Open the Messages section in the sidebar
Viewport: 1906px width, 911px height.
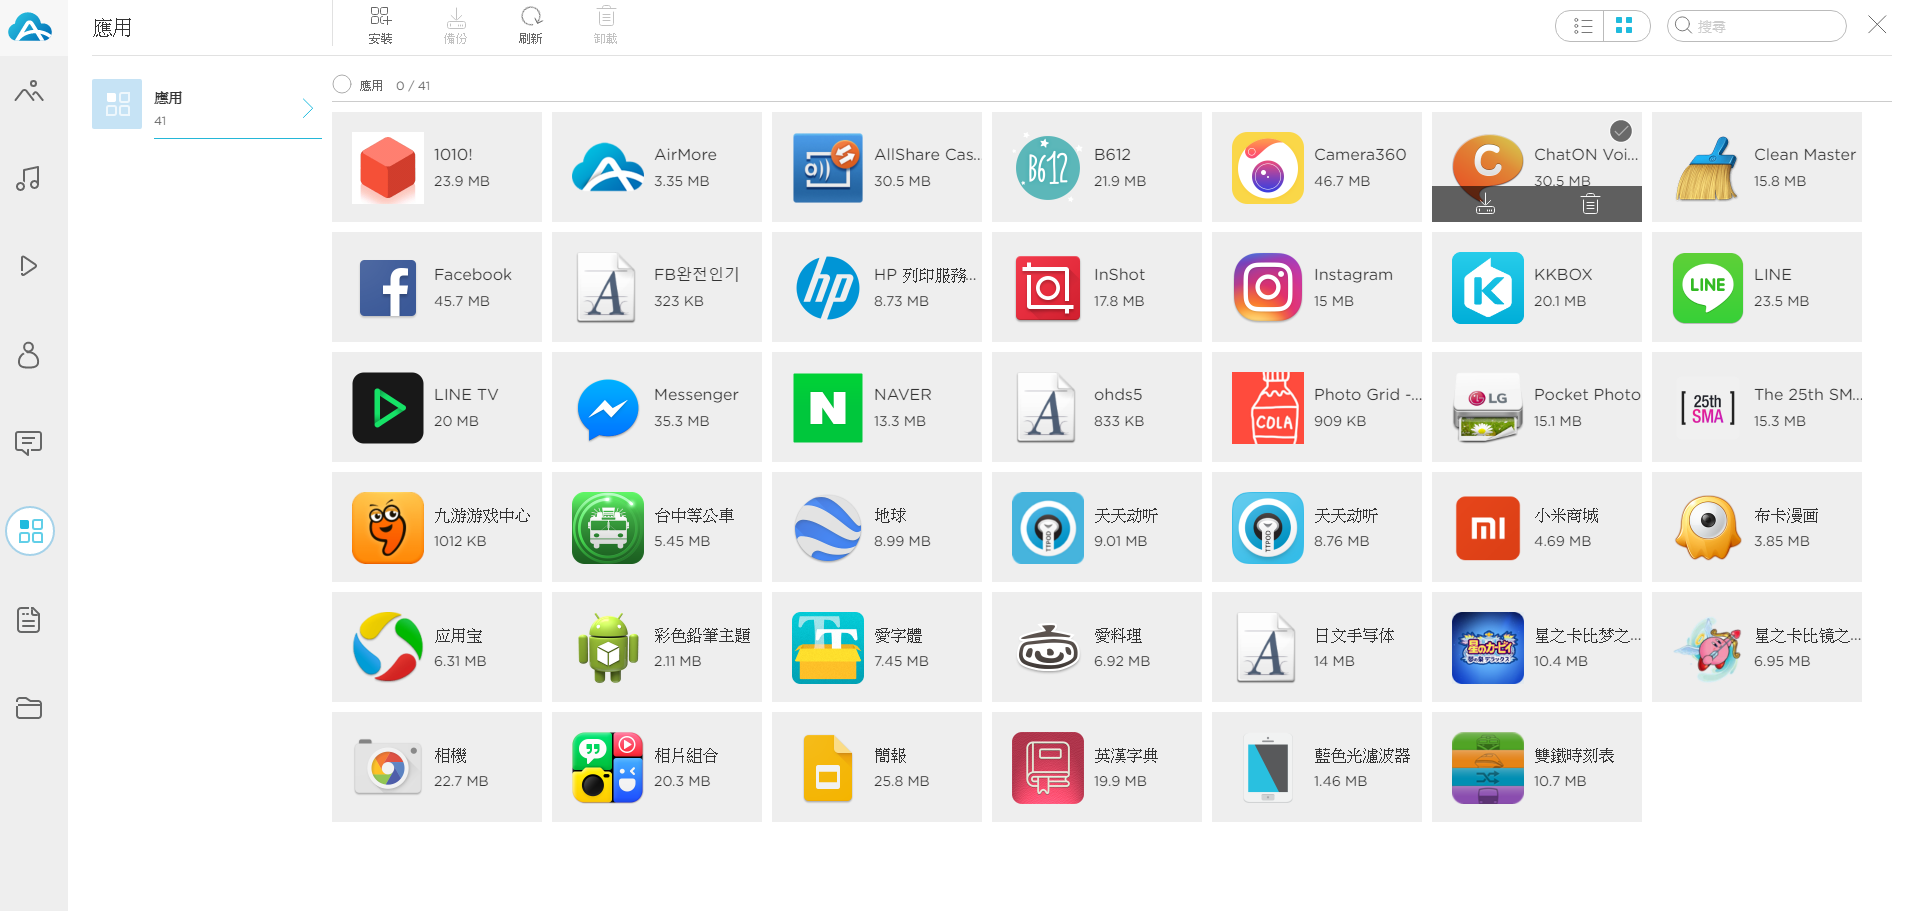coord(29,443)
